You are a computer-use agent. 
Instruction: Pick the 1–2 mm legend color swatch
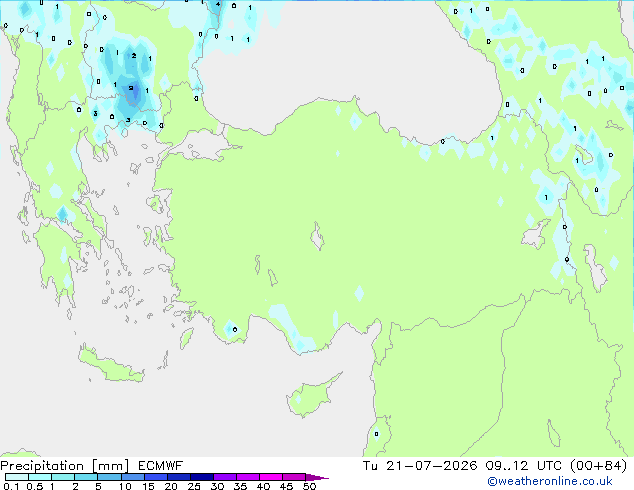pyautogui.click(x=63, y=477)
